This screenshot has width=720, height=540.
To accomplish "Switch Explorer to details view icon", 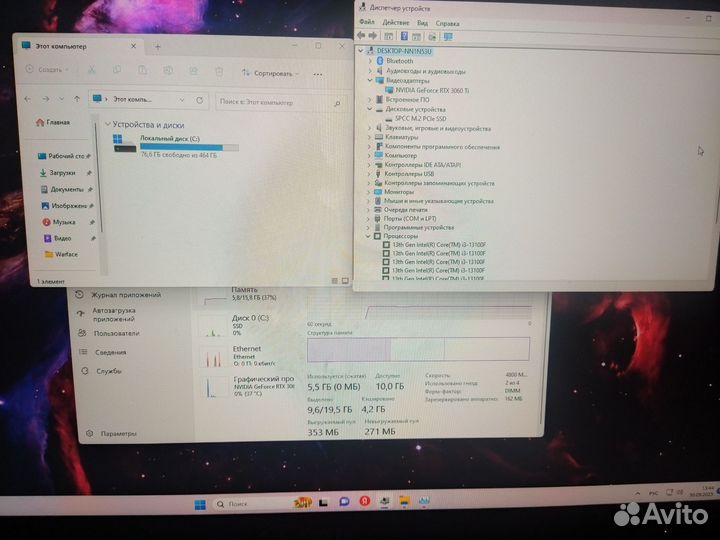I will 334,281.
